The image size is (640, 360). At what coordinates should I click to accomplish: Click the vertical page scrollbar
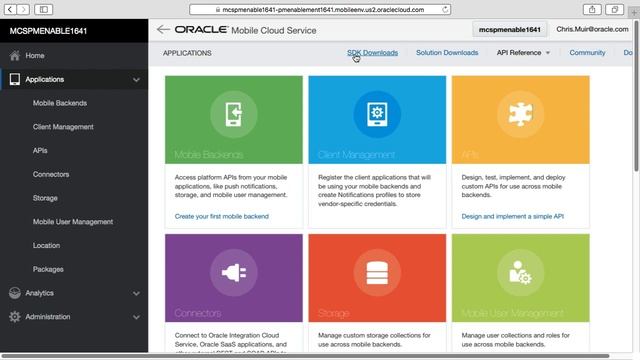(636, 96)
